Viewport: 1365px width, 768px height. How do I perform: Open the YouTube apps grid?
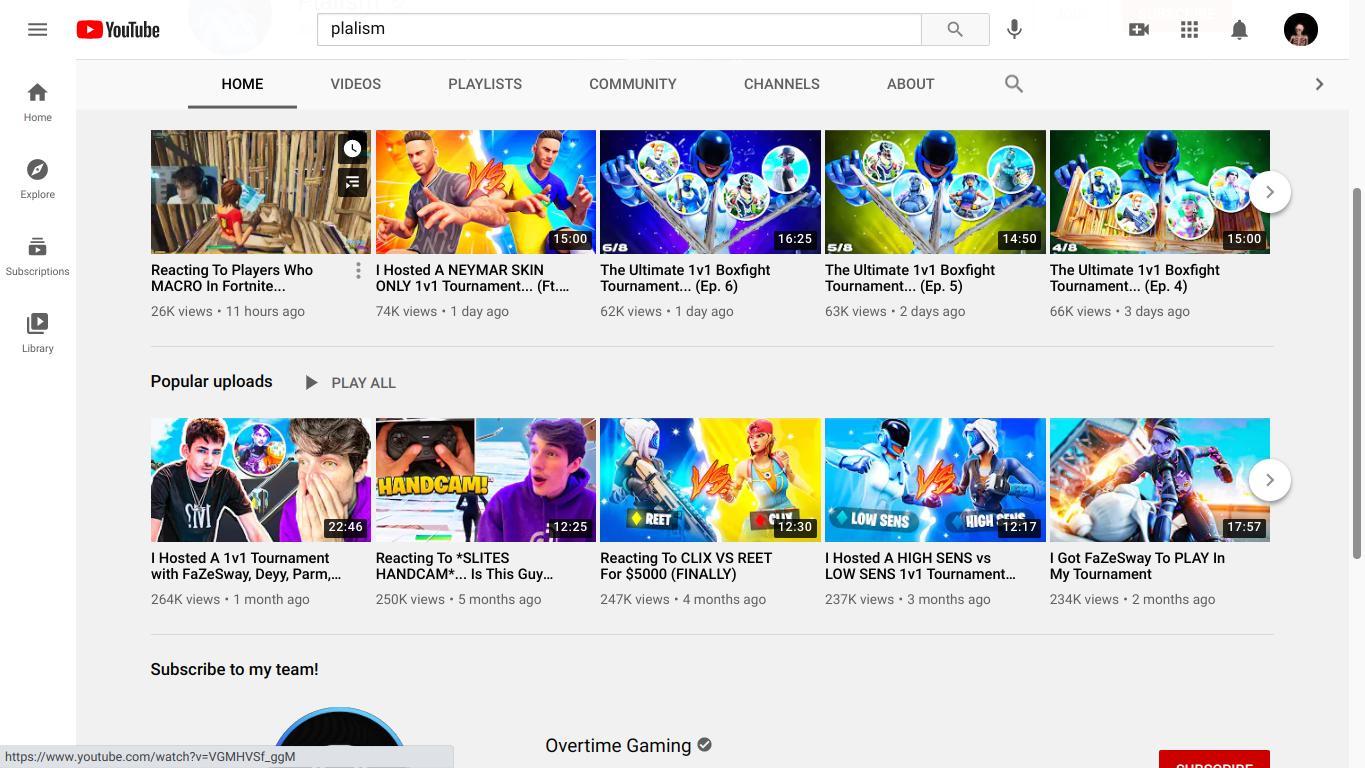(x=1189, y=29)
